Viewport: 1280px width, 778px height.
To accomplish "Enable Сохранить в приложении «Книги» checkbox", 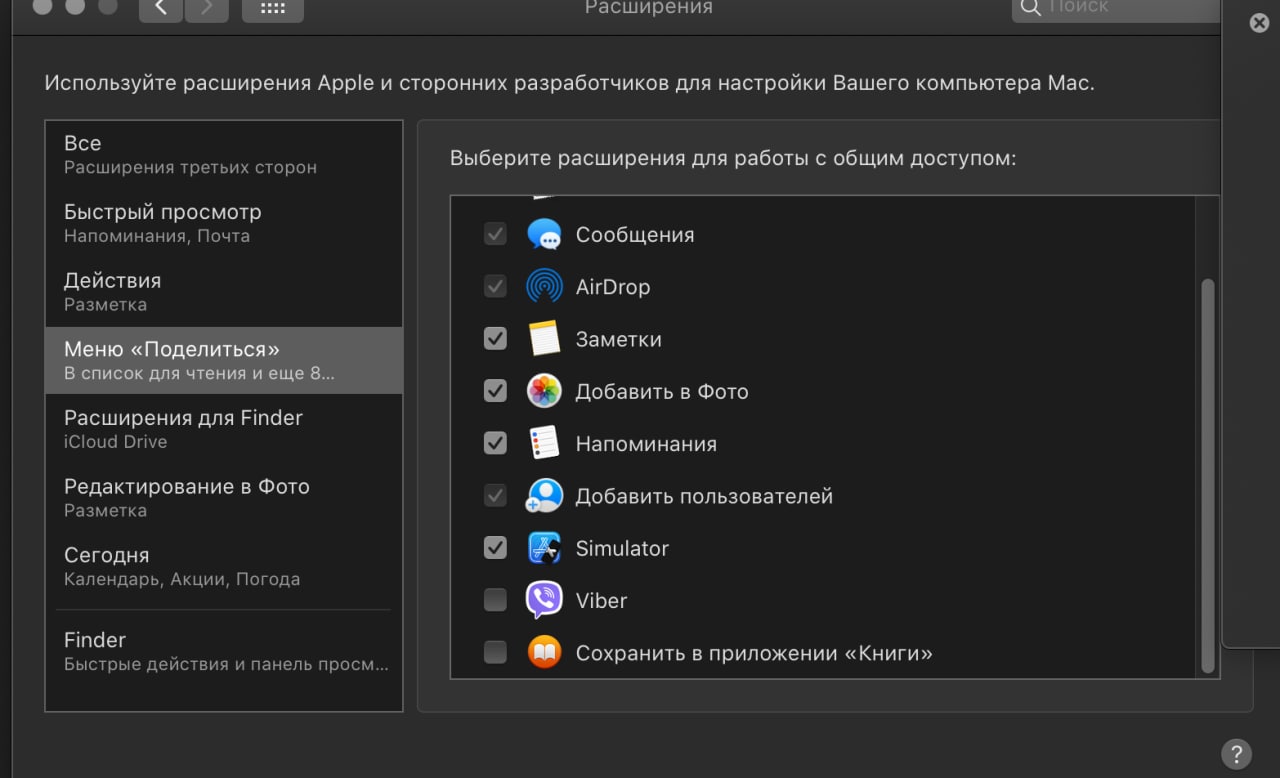I will pyautogui.click(x=495, y=653).
